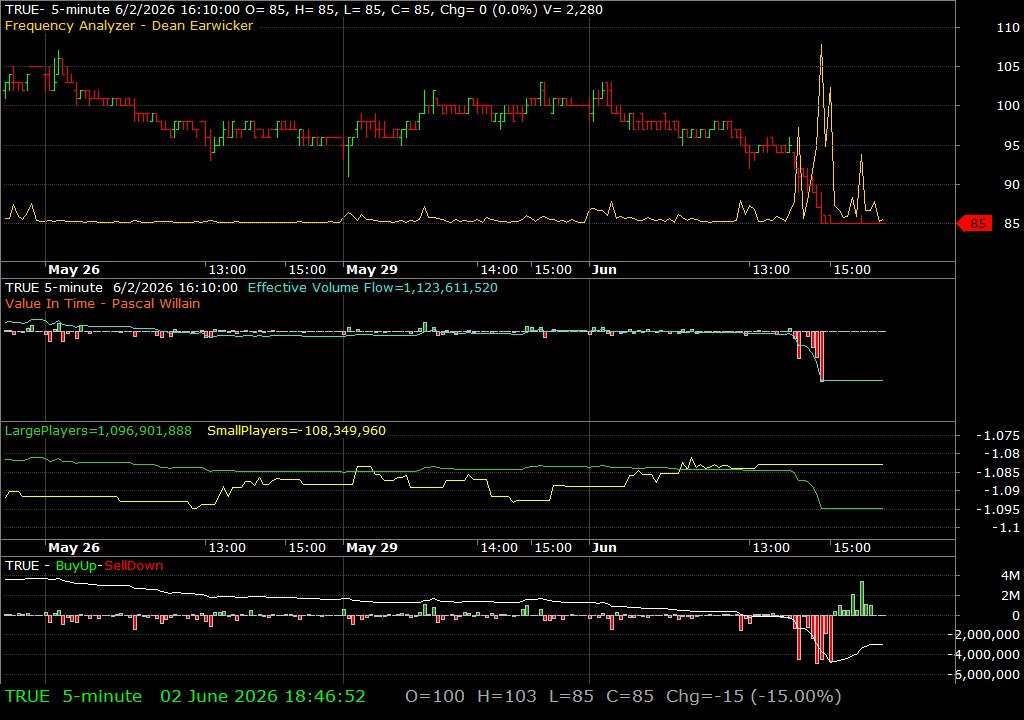Click the Value In Time - Pascal Willain label
The image size is (1024, 720).
[x=103, y=303]
